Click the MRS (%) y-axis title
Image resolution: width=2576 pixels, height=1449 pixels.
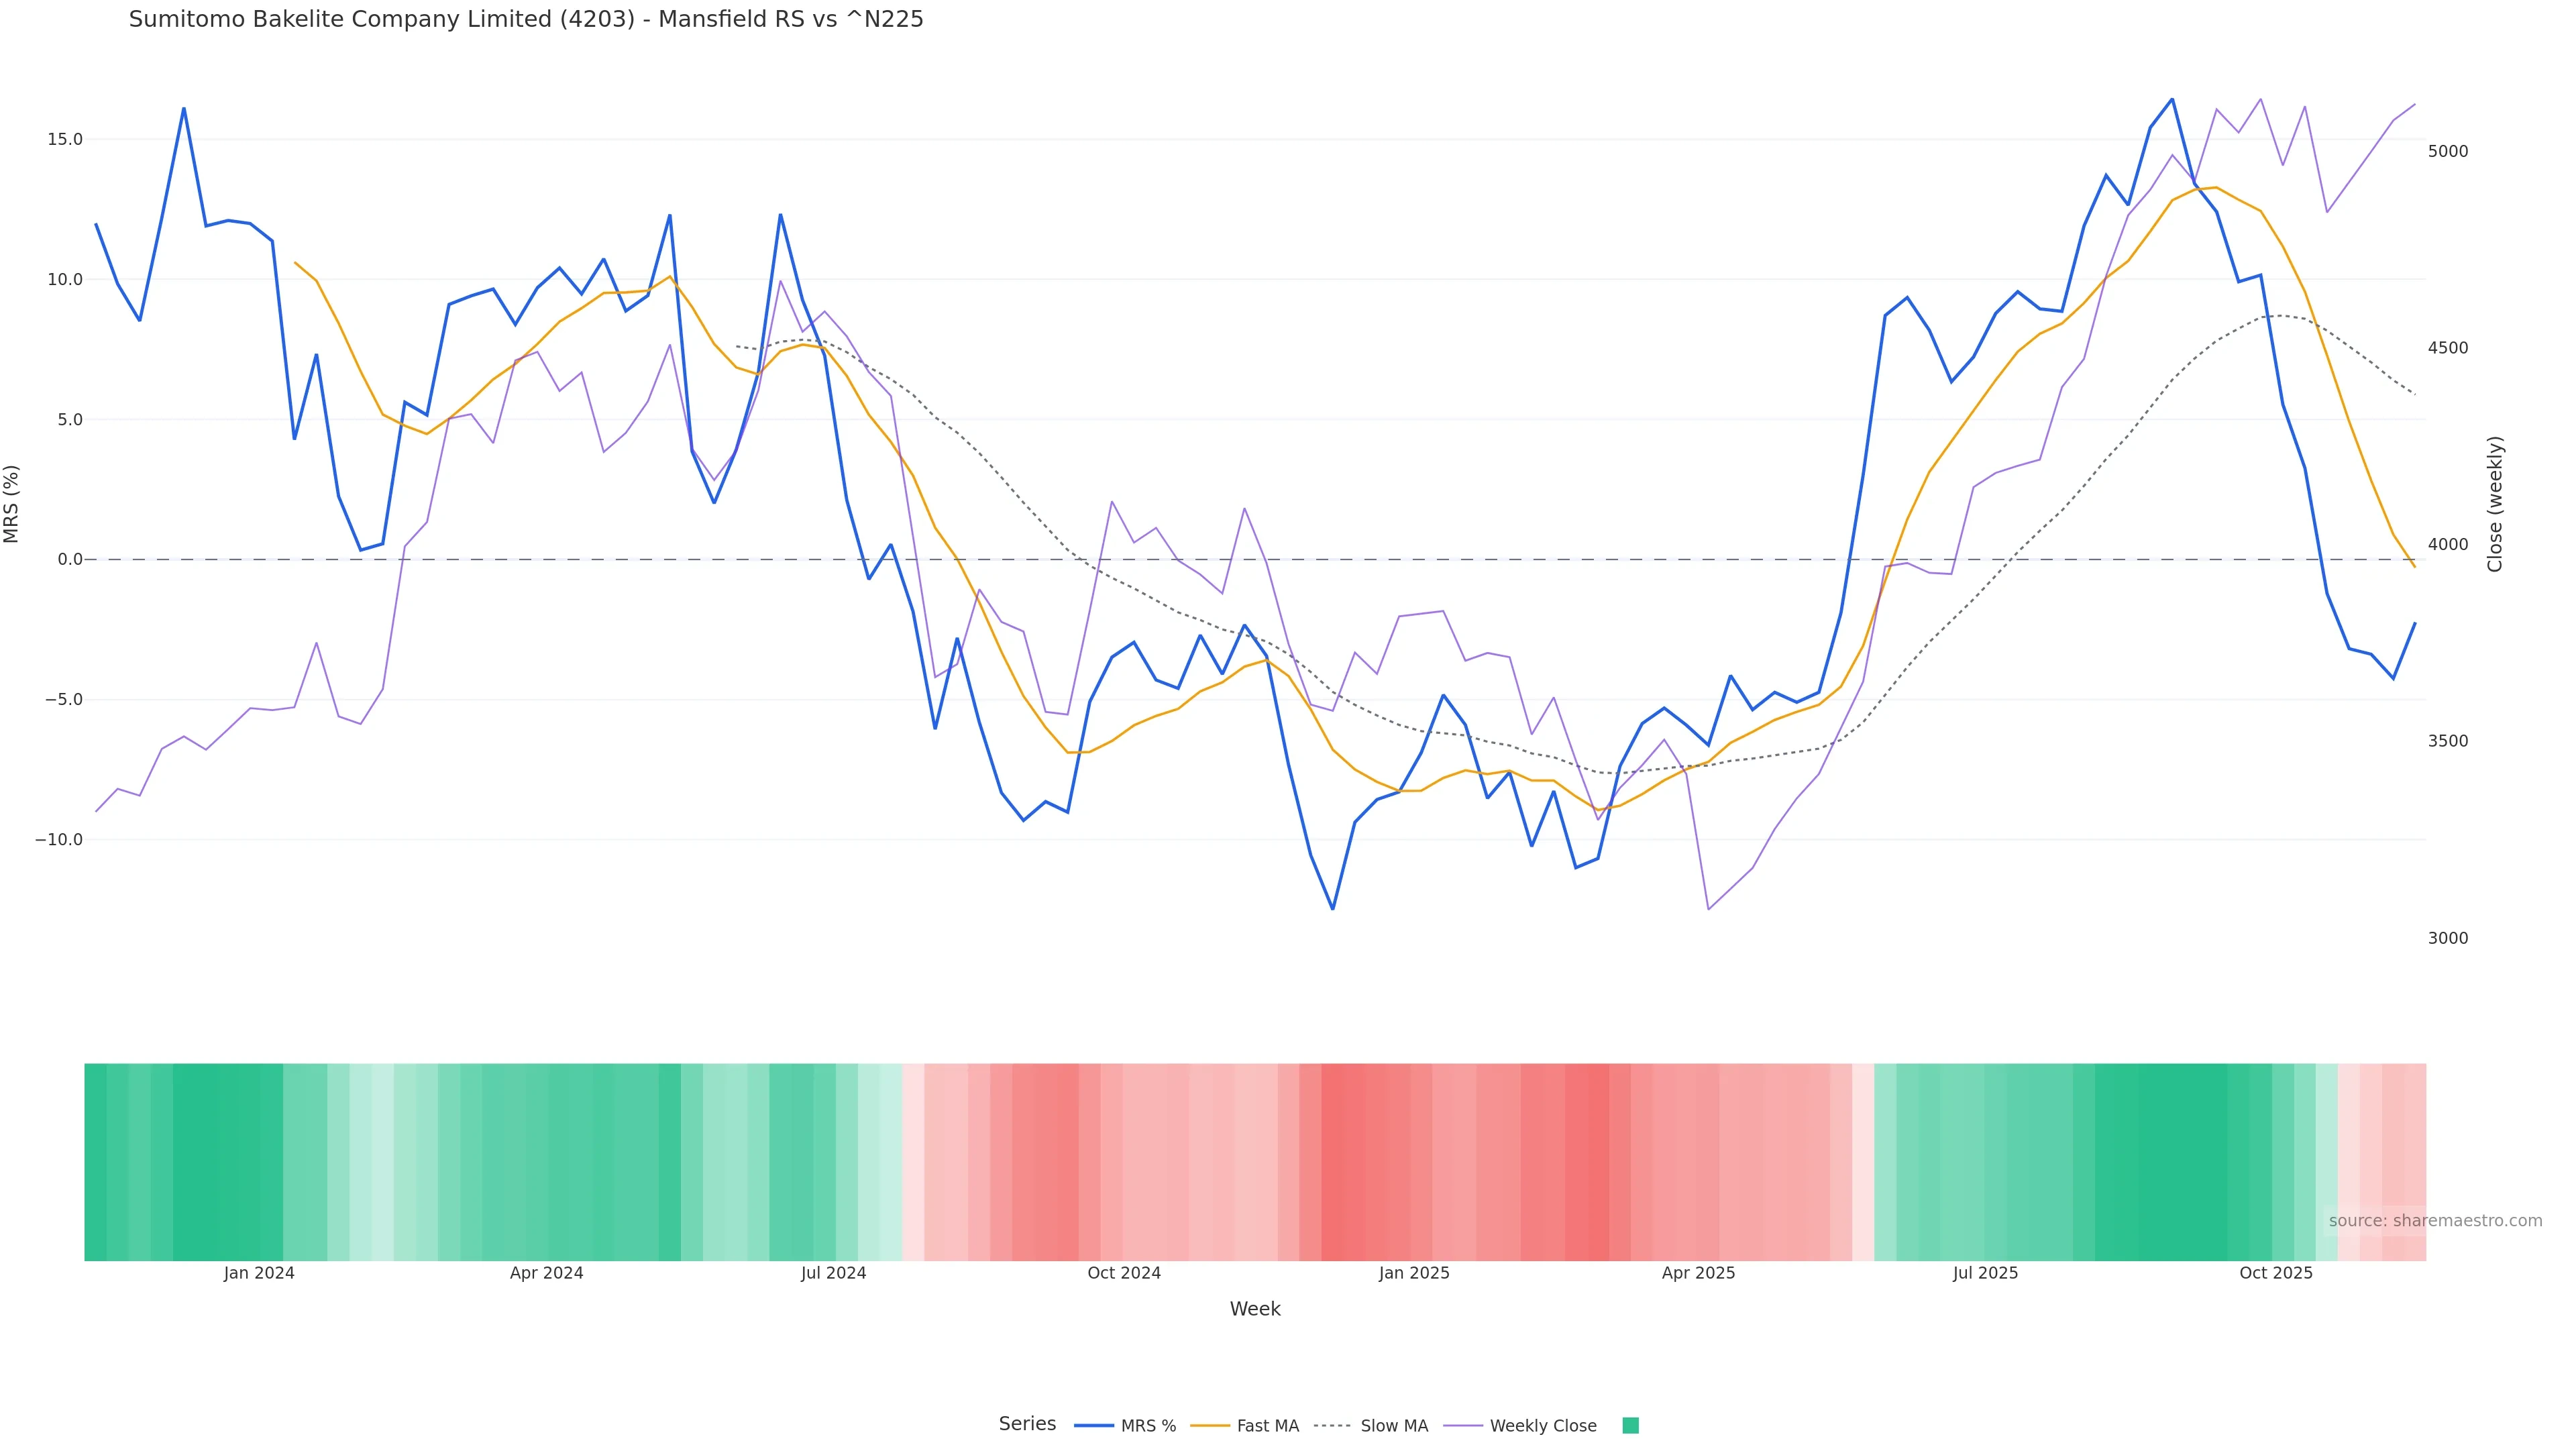tap(12, 504)
